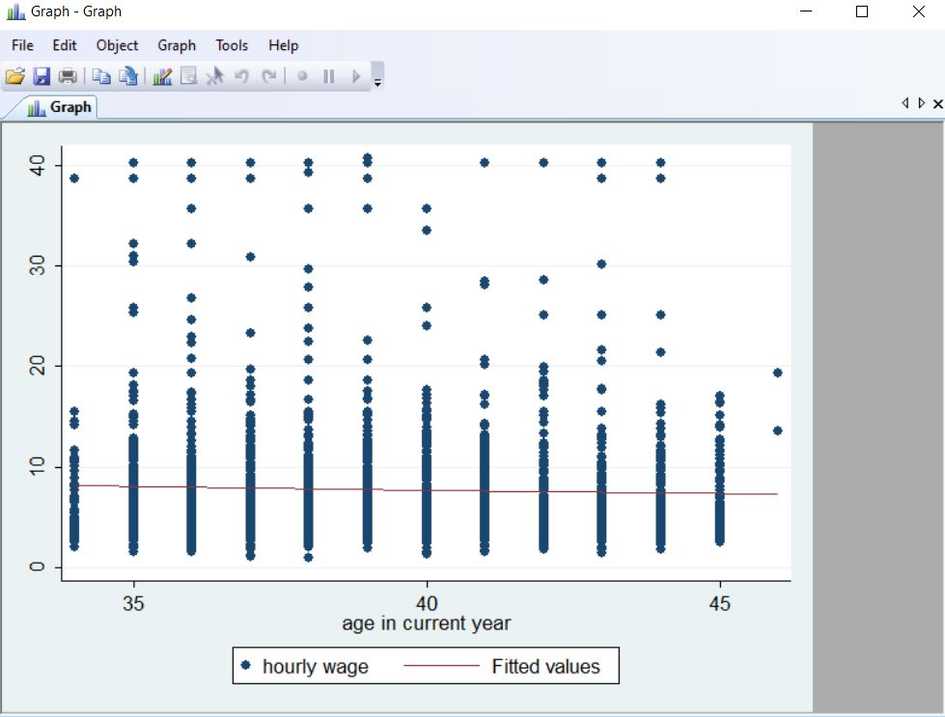The width and height of the screenshot is (945, 717).
Task: Toggle play forward on the recorder
Action: [356, 76]
